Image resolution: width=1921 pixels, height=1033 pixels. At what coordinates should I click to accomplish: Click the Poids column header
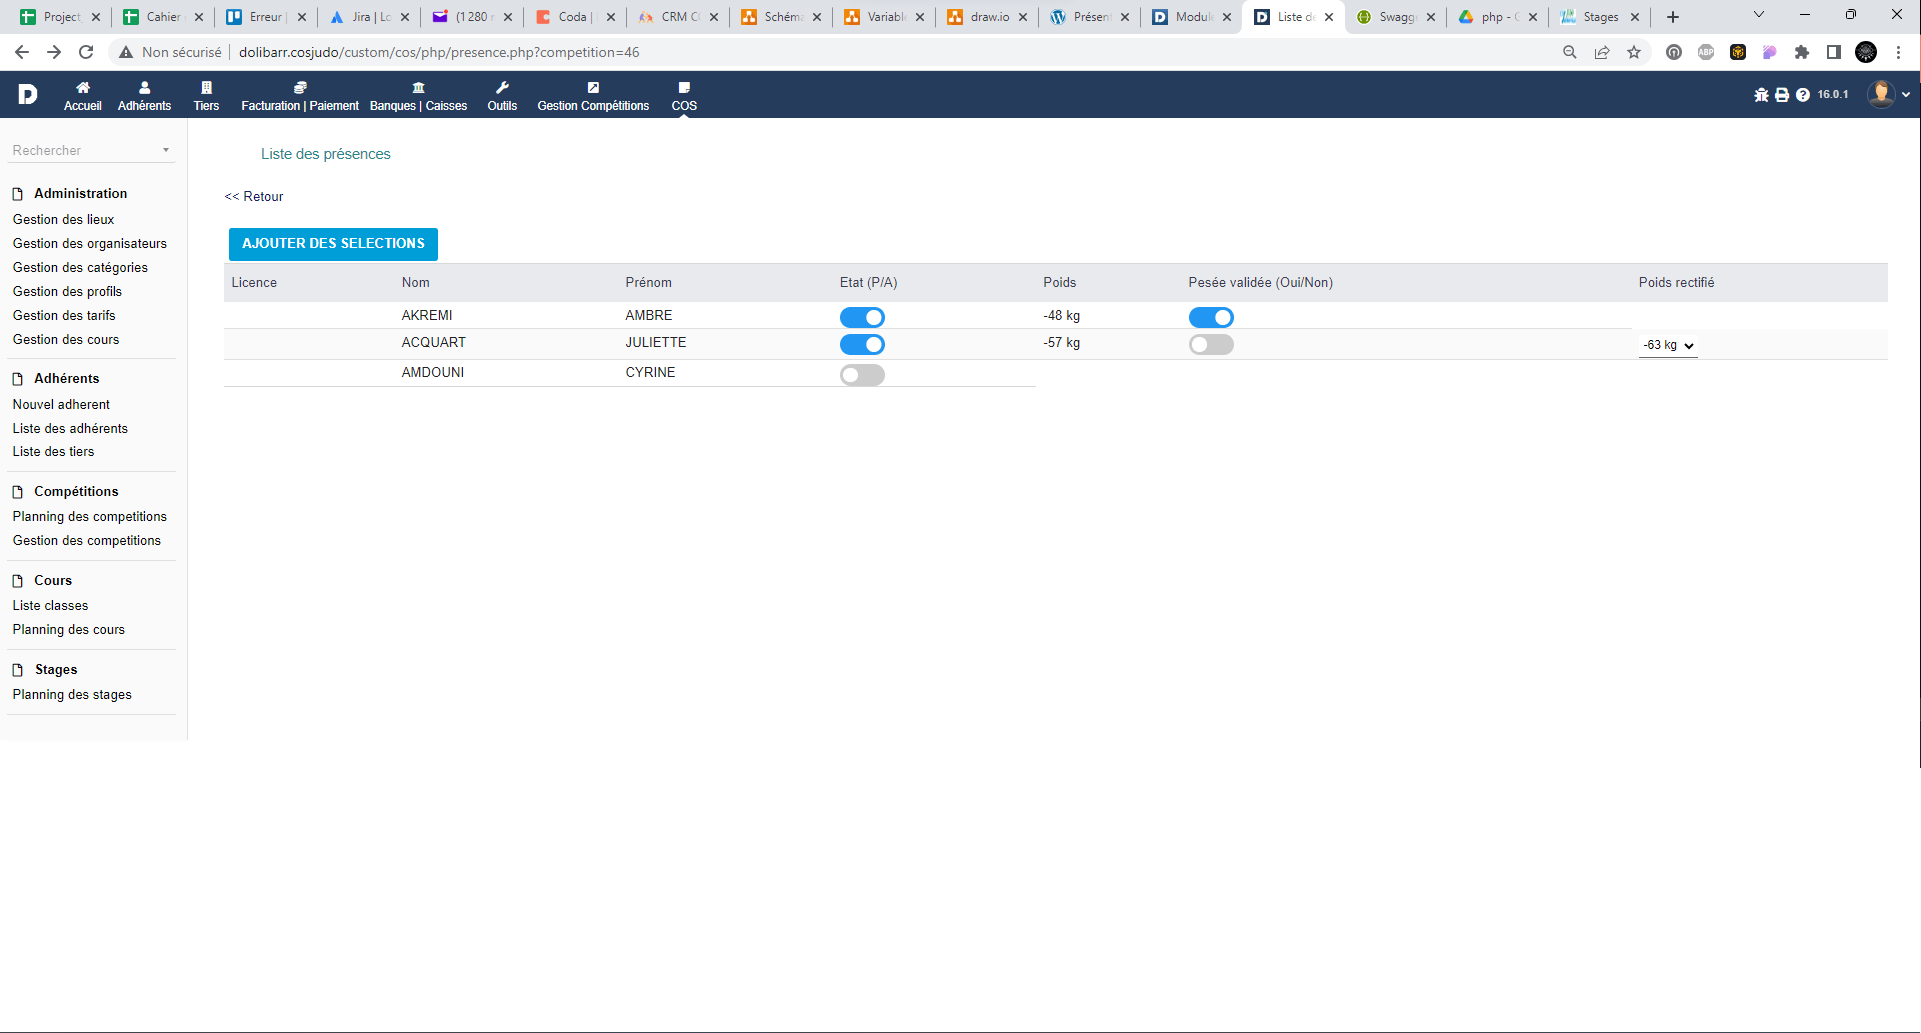(1060, 283)
